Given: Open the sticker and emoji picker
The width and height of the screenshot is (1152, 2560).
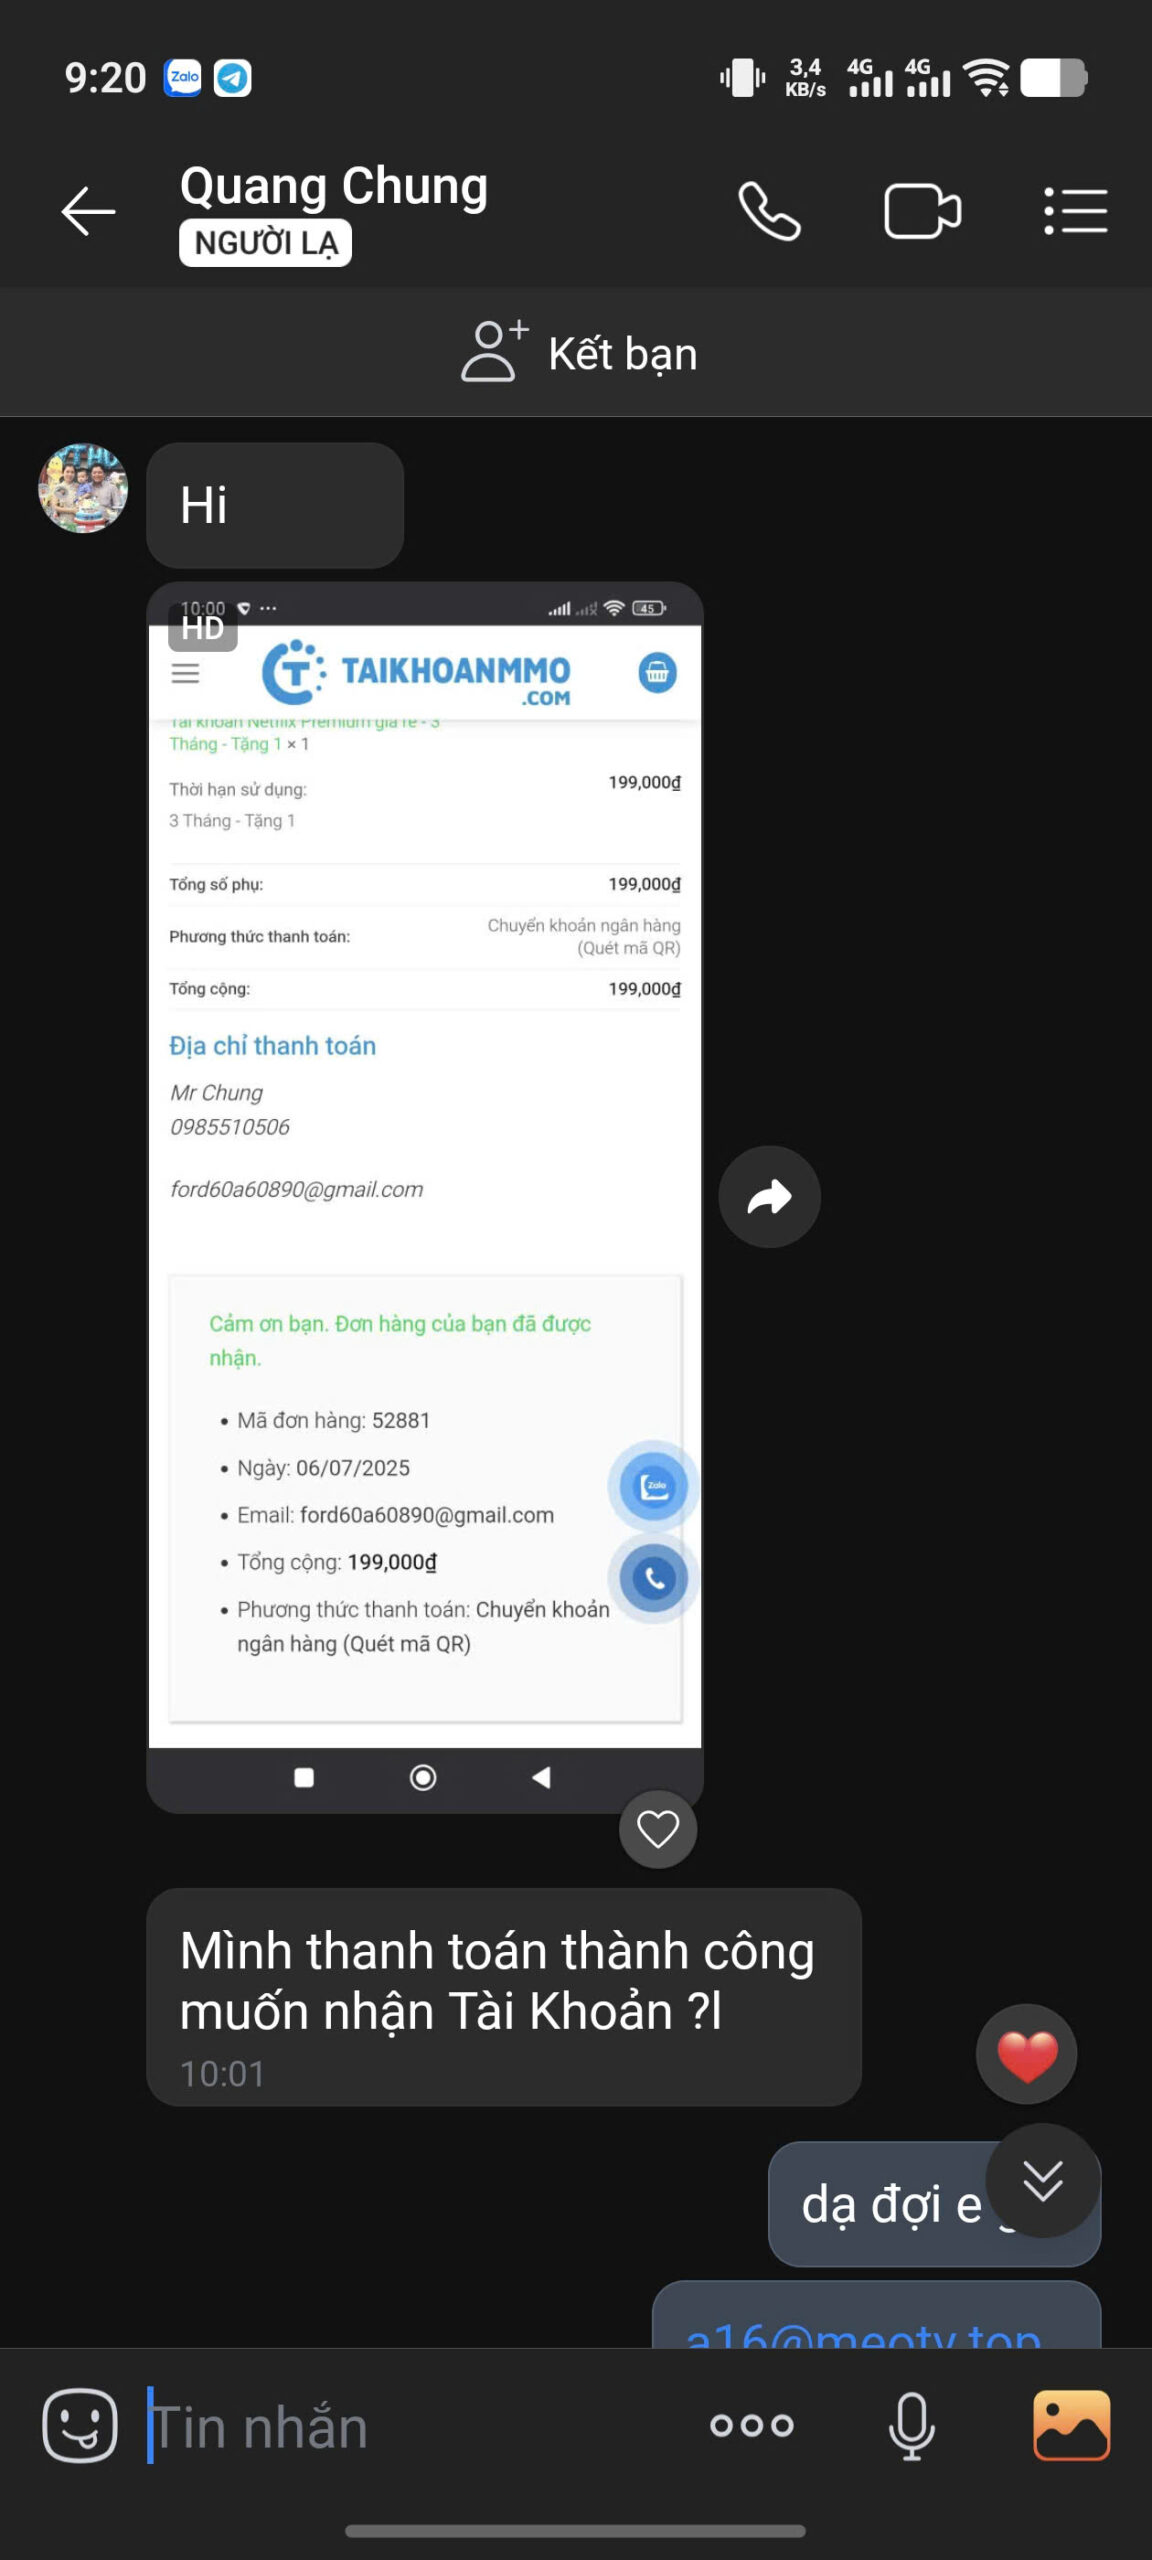Looking at the screenshot, I should (x=80, y=2426).
